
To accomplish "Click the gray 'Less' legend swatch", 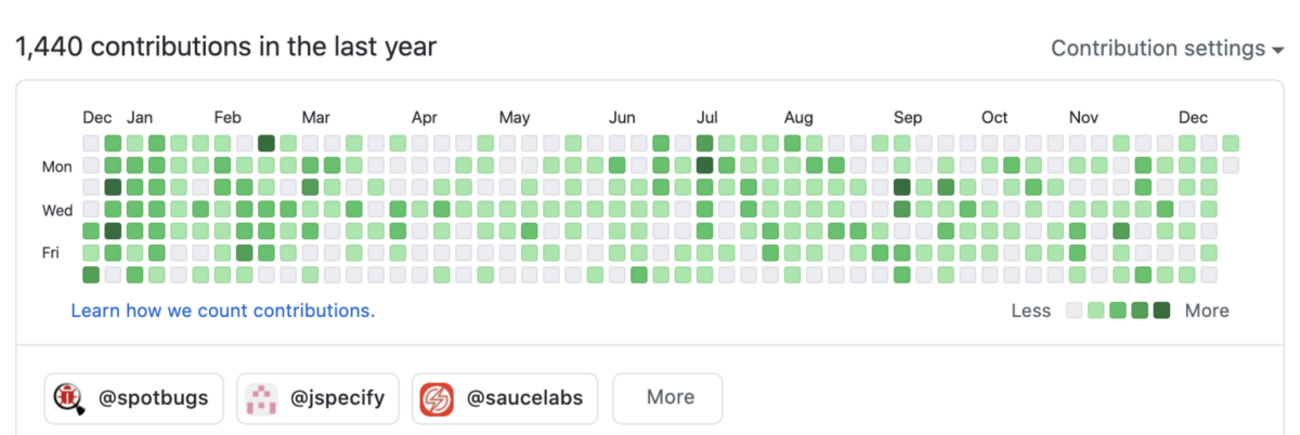I will click(x=1074, y=310).
